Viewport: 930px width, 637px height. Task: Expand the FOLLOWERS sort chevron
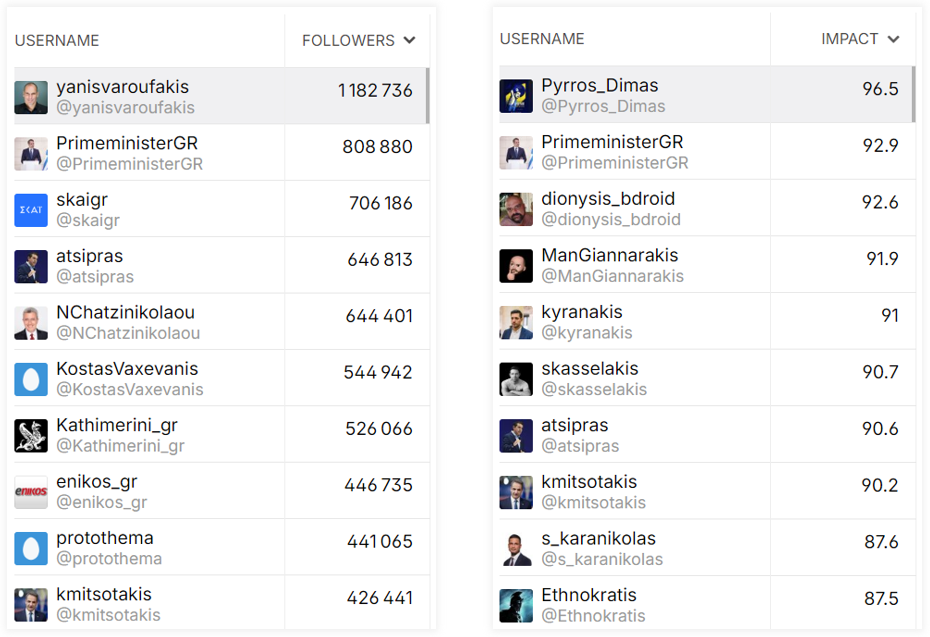(409, 40)
